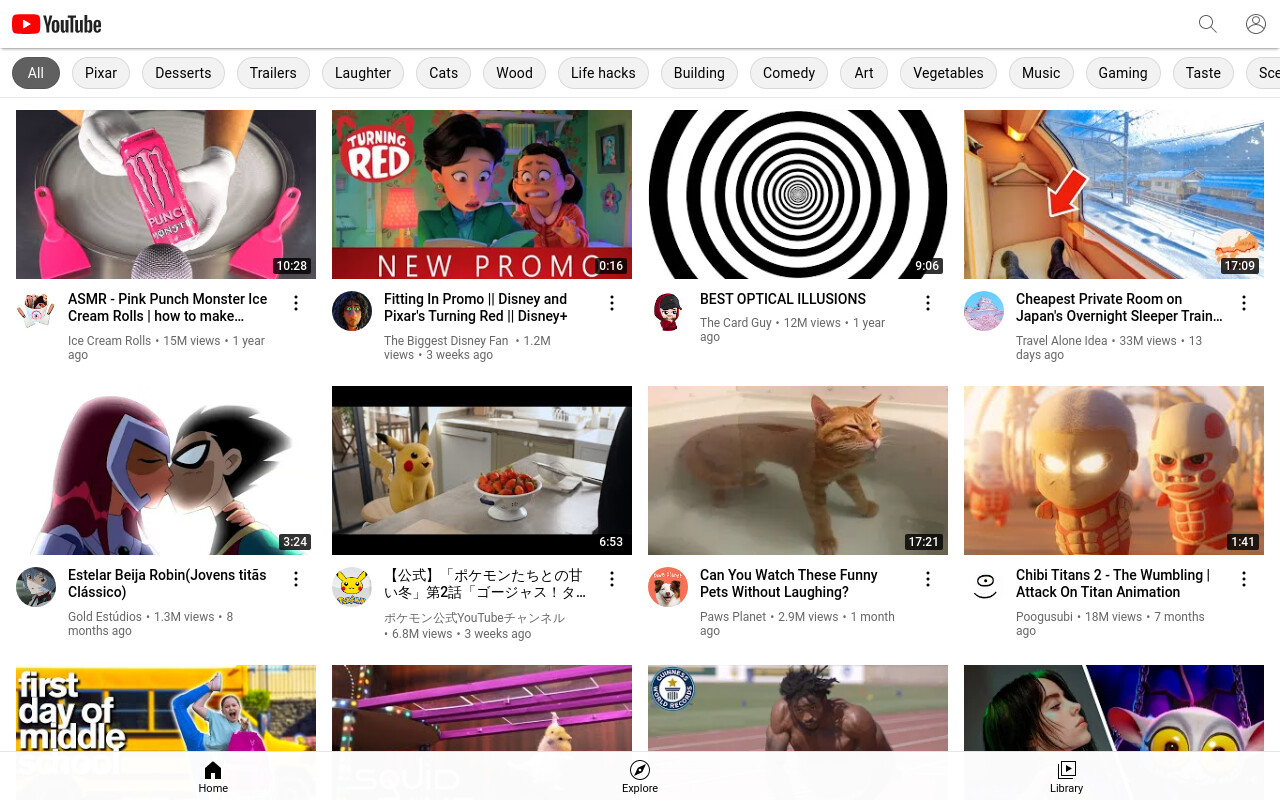
Task: Select the Cats filter chip
Action: click(x=444, y=73)
